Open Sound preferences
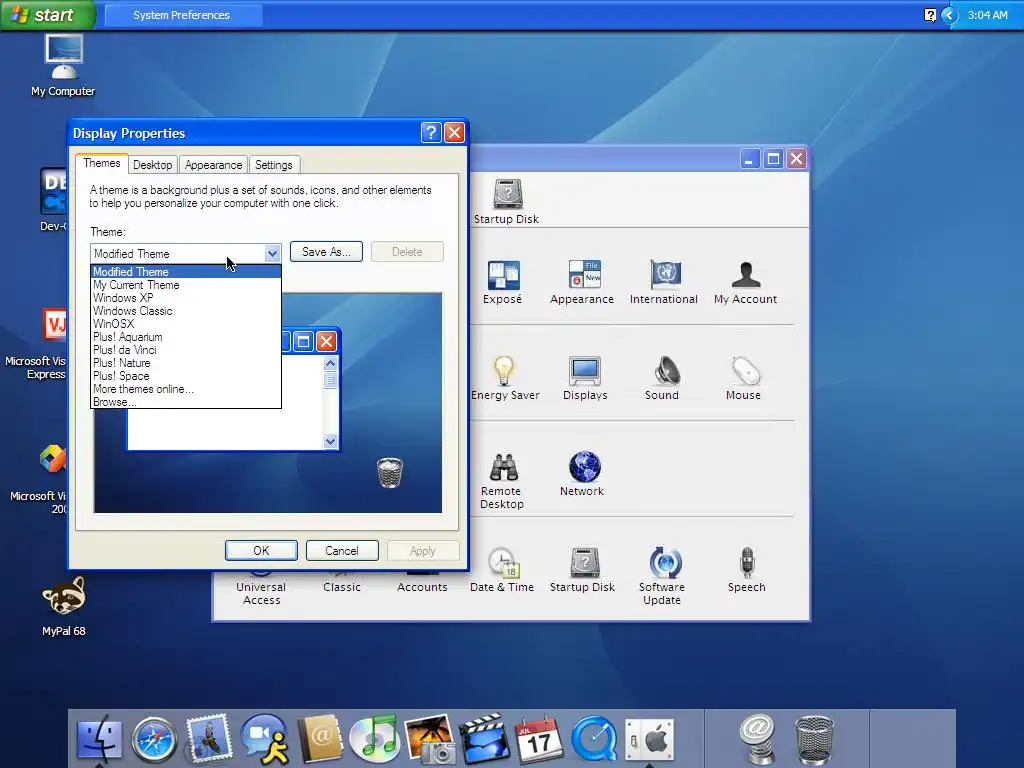Screen dimensions: 1024x768 point(662,378)
